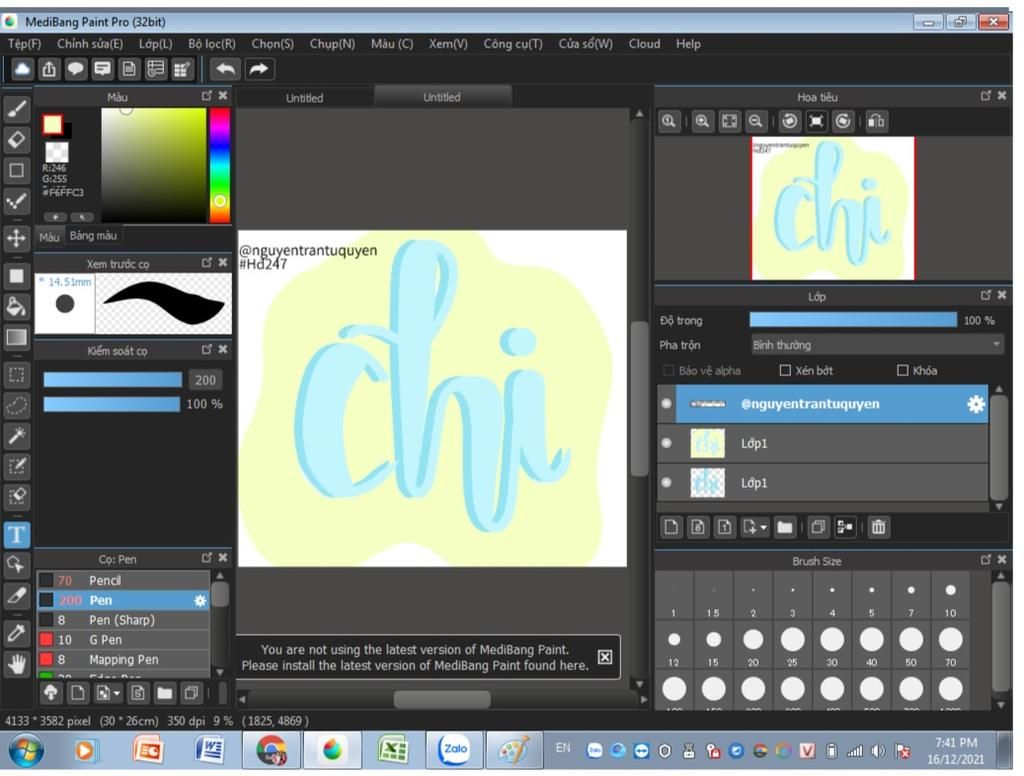Image resolution: width=1024 pixels, height=776 pixels.
Task: Select the Pen (Sharp) brush
Action: 123,621
